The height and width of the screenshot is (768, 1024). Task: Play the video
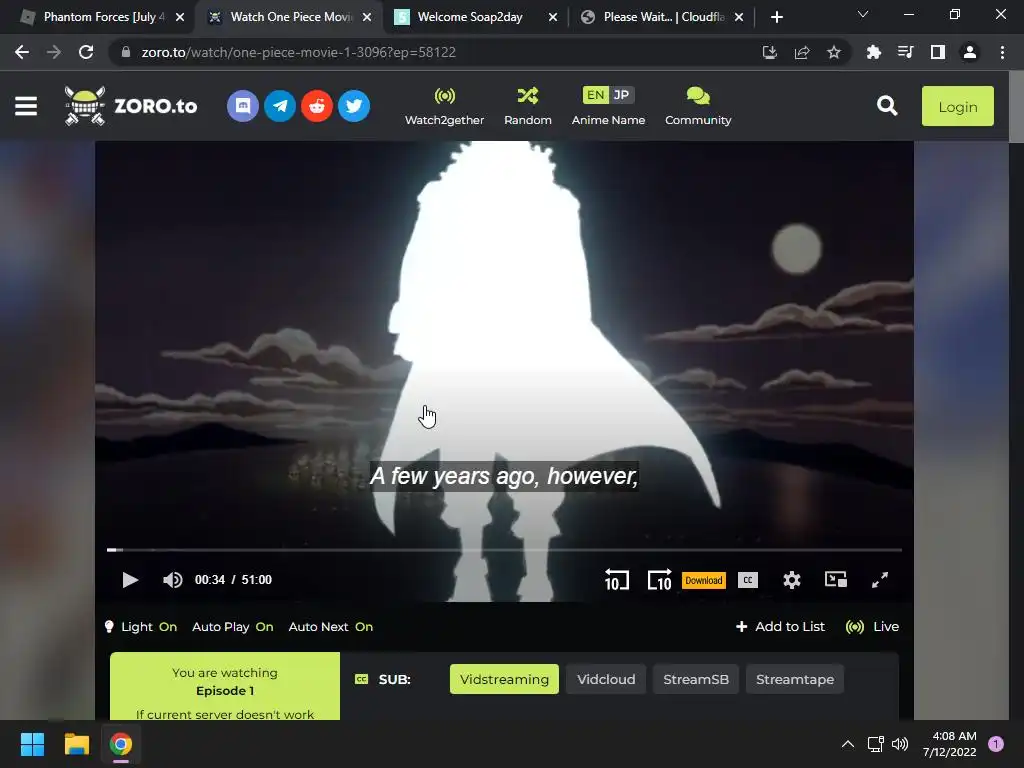tap(130, 580)
